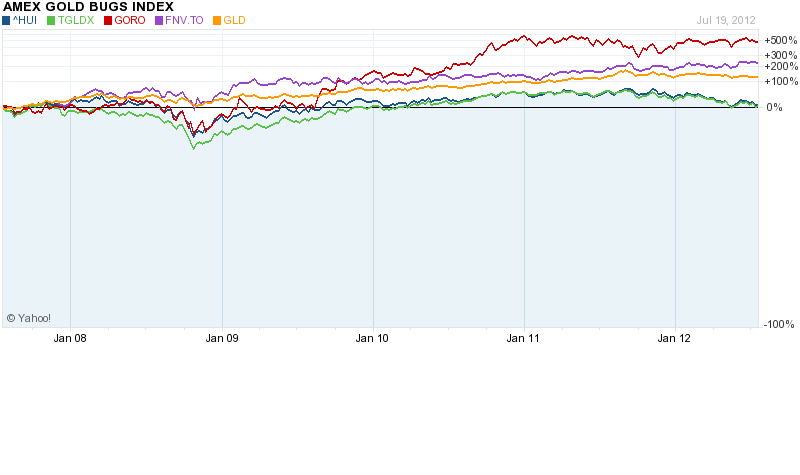The height and width of the screenshot is (475, 800).
Task: Click the -100% y-axis label
Action: [779, 324]
